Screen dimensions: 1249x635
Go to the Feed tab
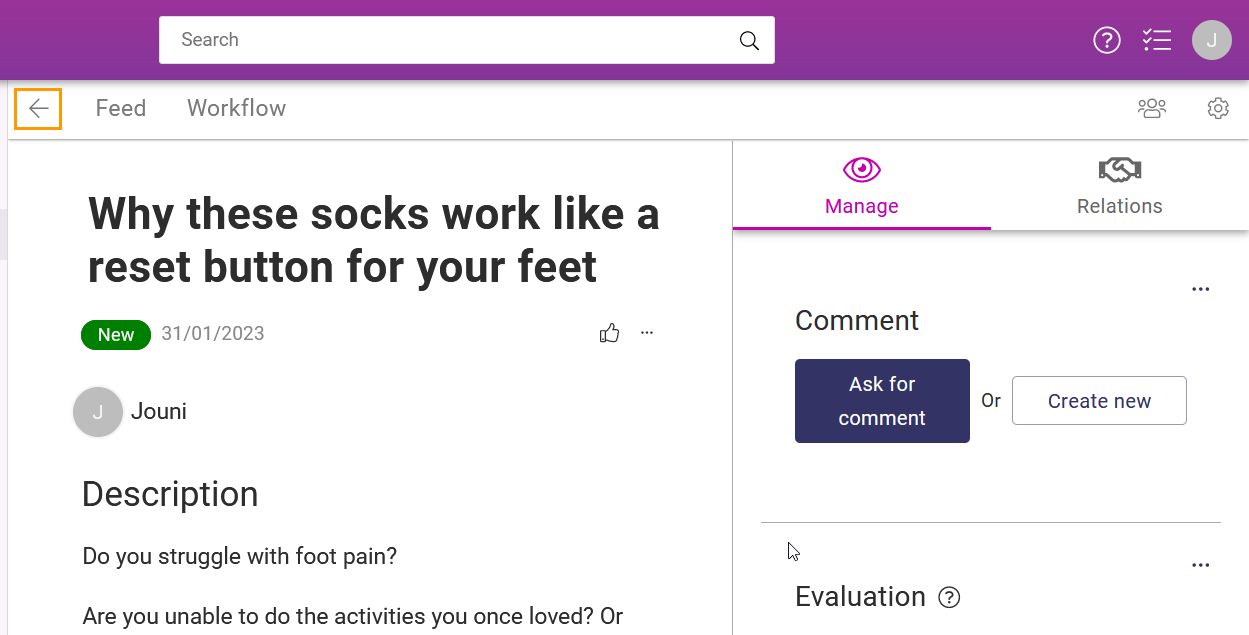[x=121, y=108]
